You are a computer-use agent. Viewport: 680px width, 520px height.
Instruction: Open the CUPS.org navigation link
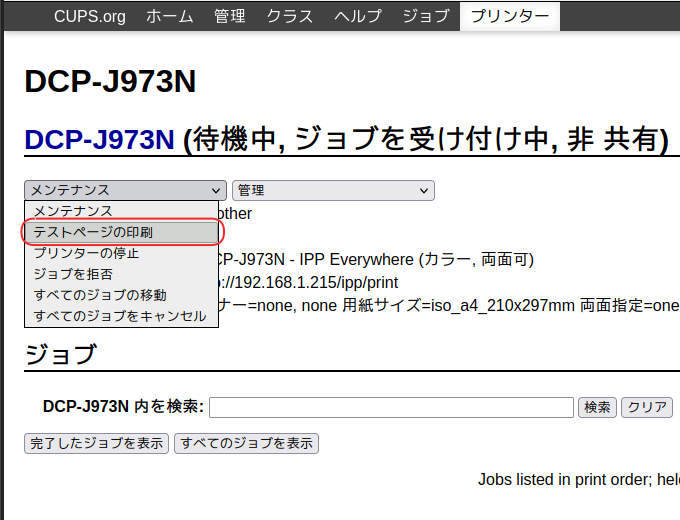point(89,16)
